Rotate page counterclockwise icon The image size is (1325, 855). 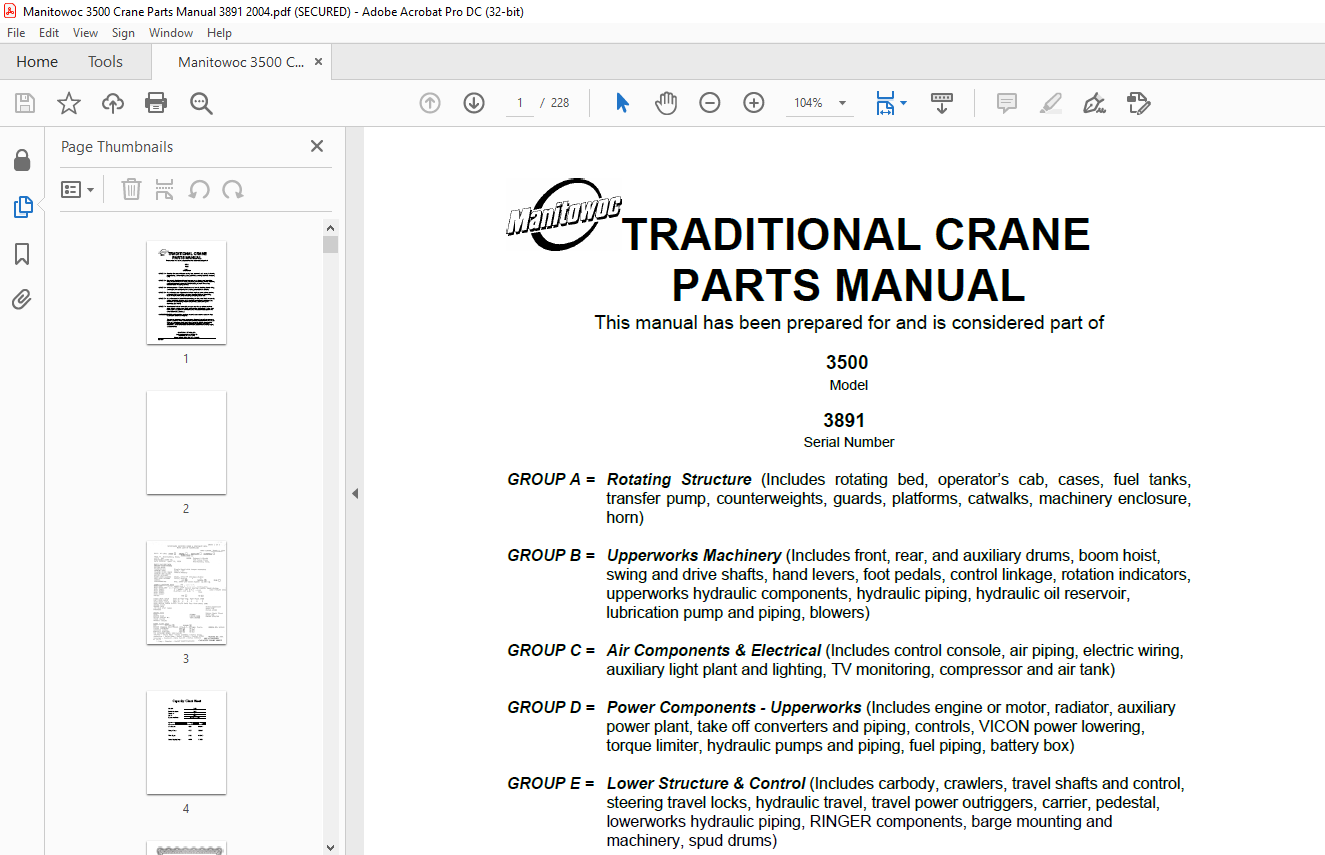pyautogui.click(x=199, y=189)
